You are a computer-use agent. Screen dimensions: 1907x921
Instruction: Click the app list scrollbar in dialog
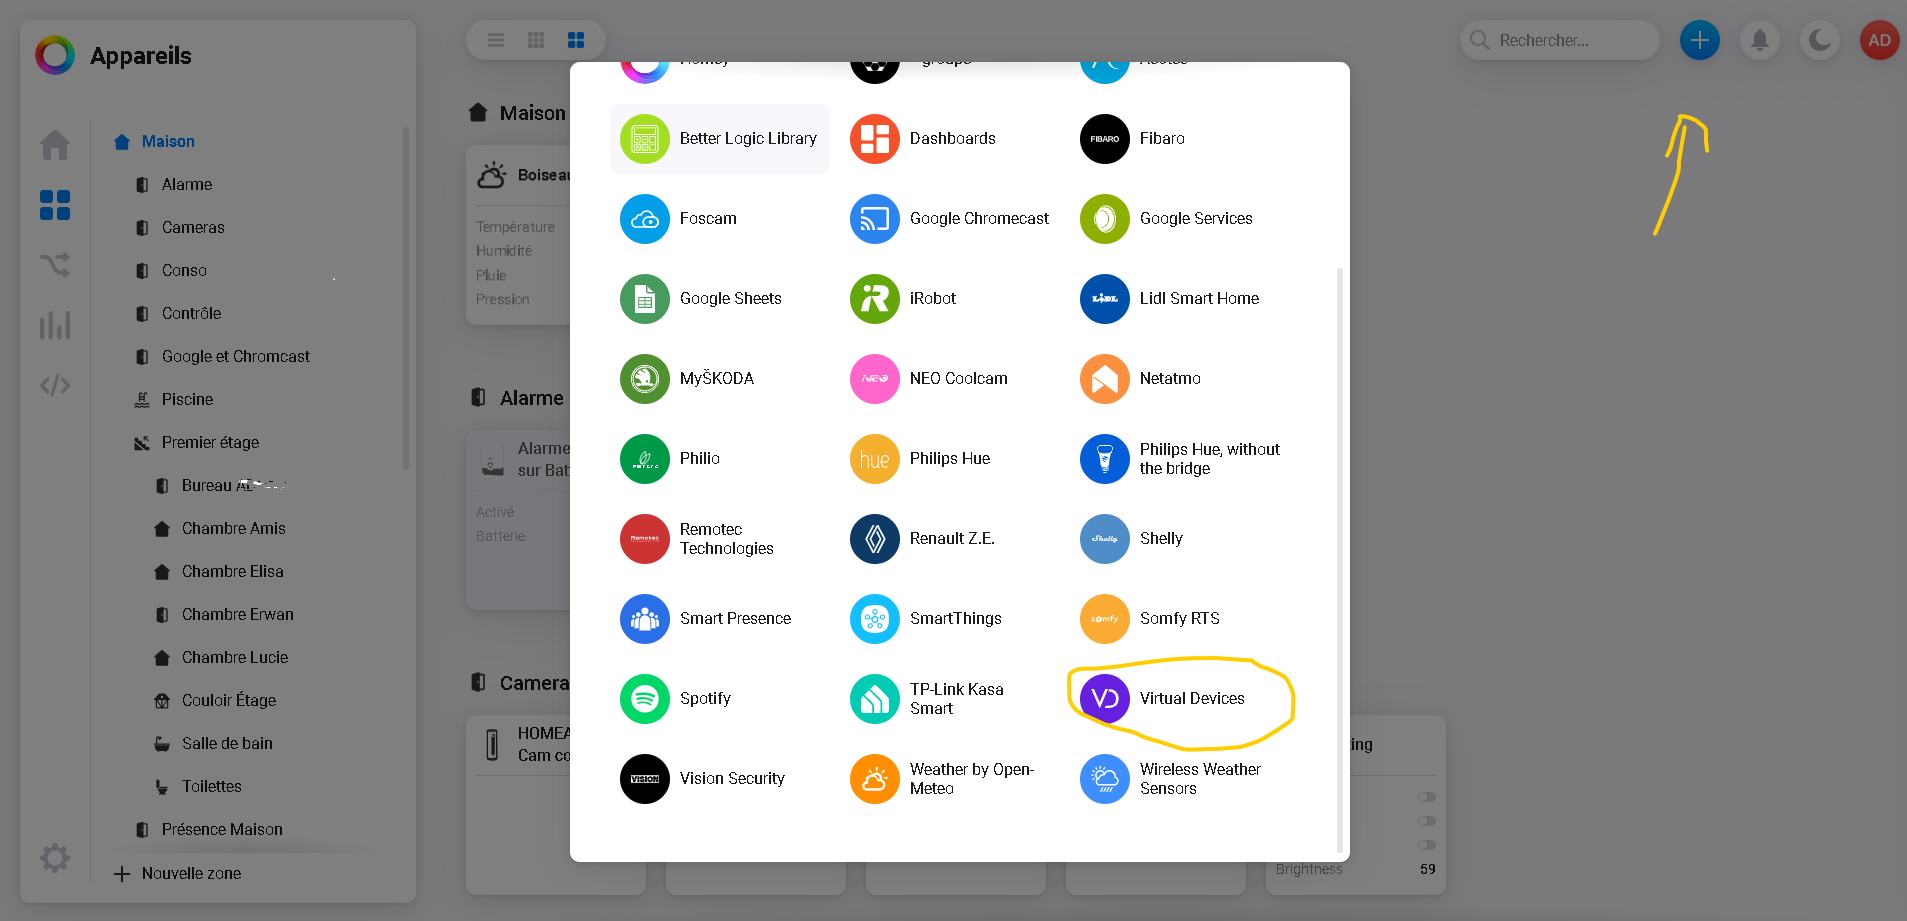[1340, 560]
